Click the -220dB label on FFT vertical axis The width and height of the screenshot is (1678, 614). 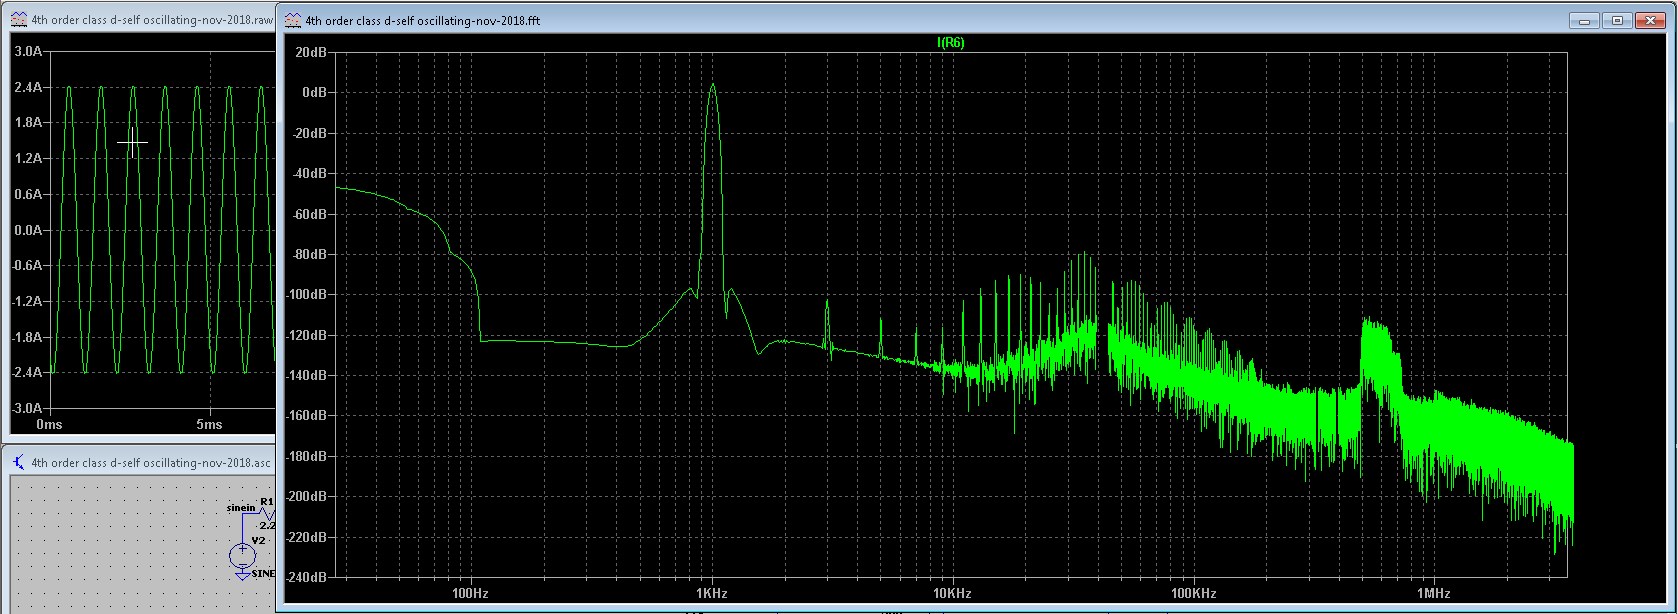pyautogui.click(x=305, y=537)
